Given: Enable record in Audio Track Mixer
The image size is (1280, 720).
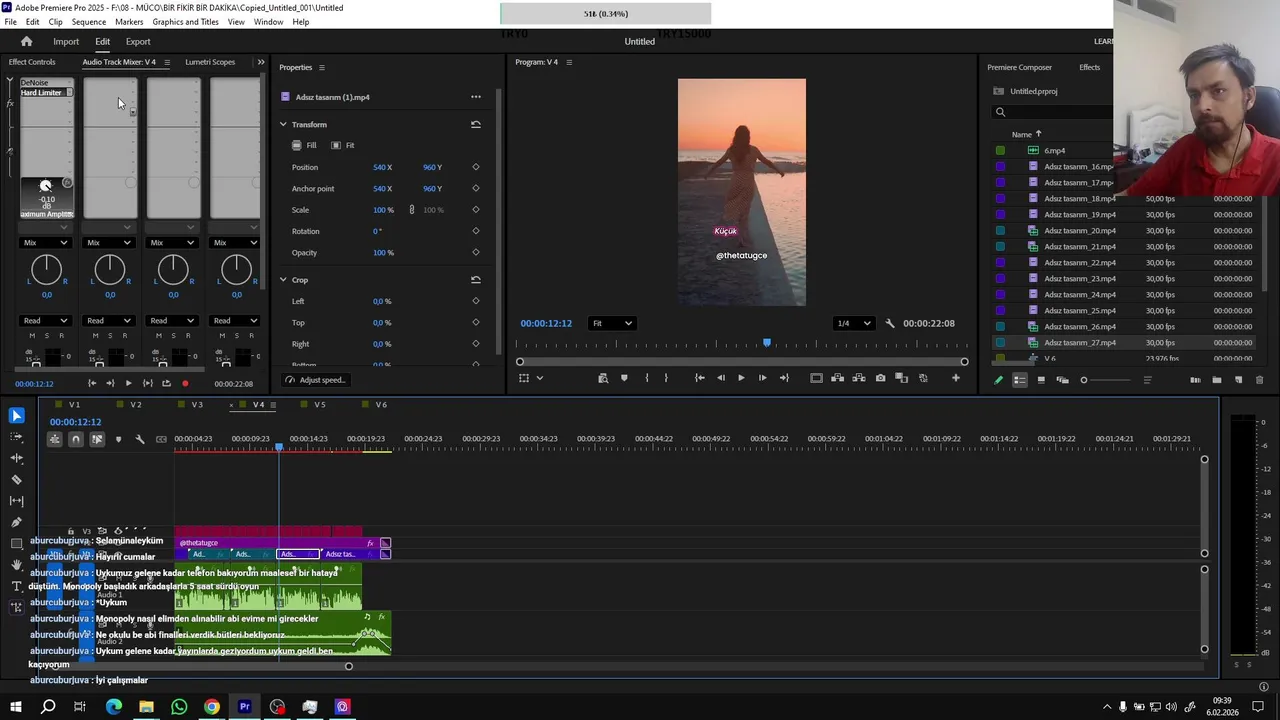Looking at the screenshot, I should coord(185,383).
